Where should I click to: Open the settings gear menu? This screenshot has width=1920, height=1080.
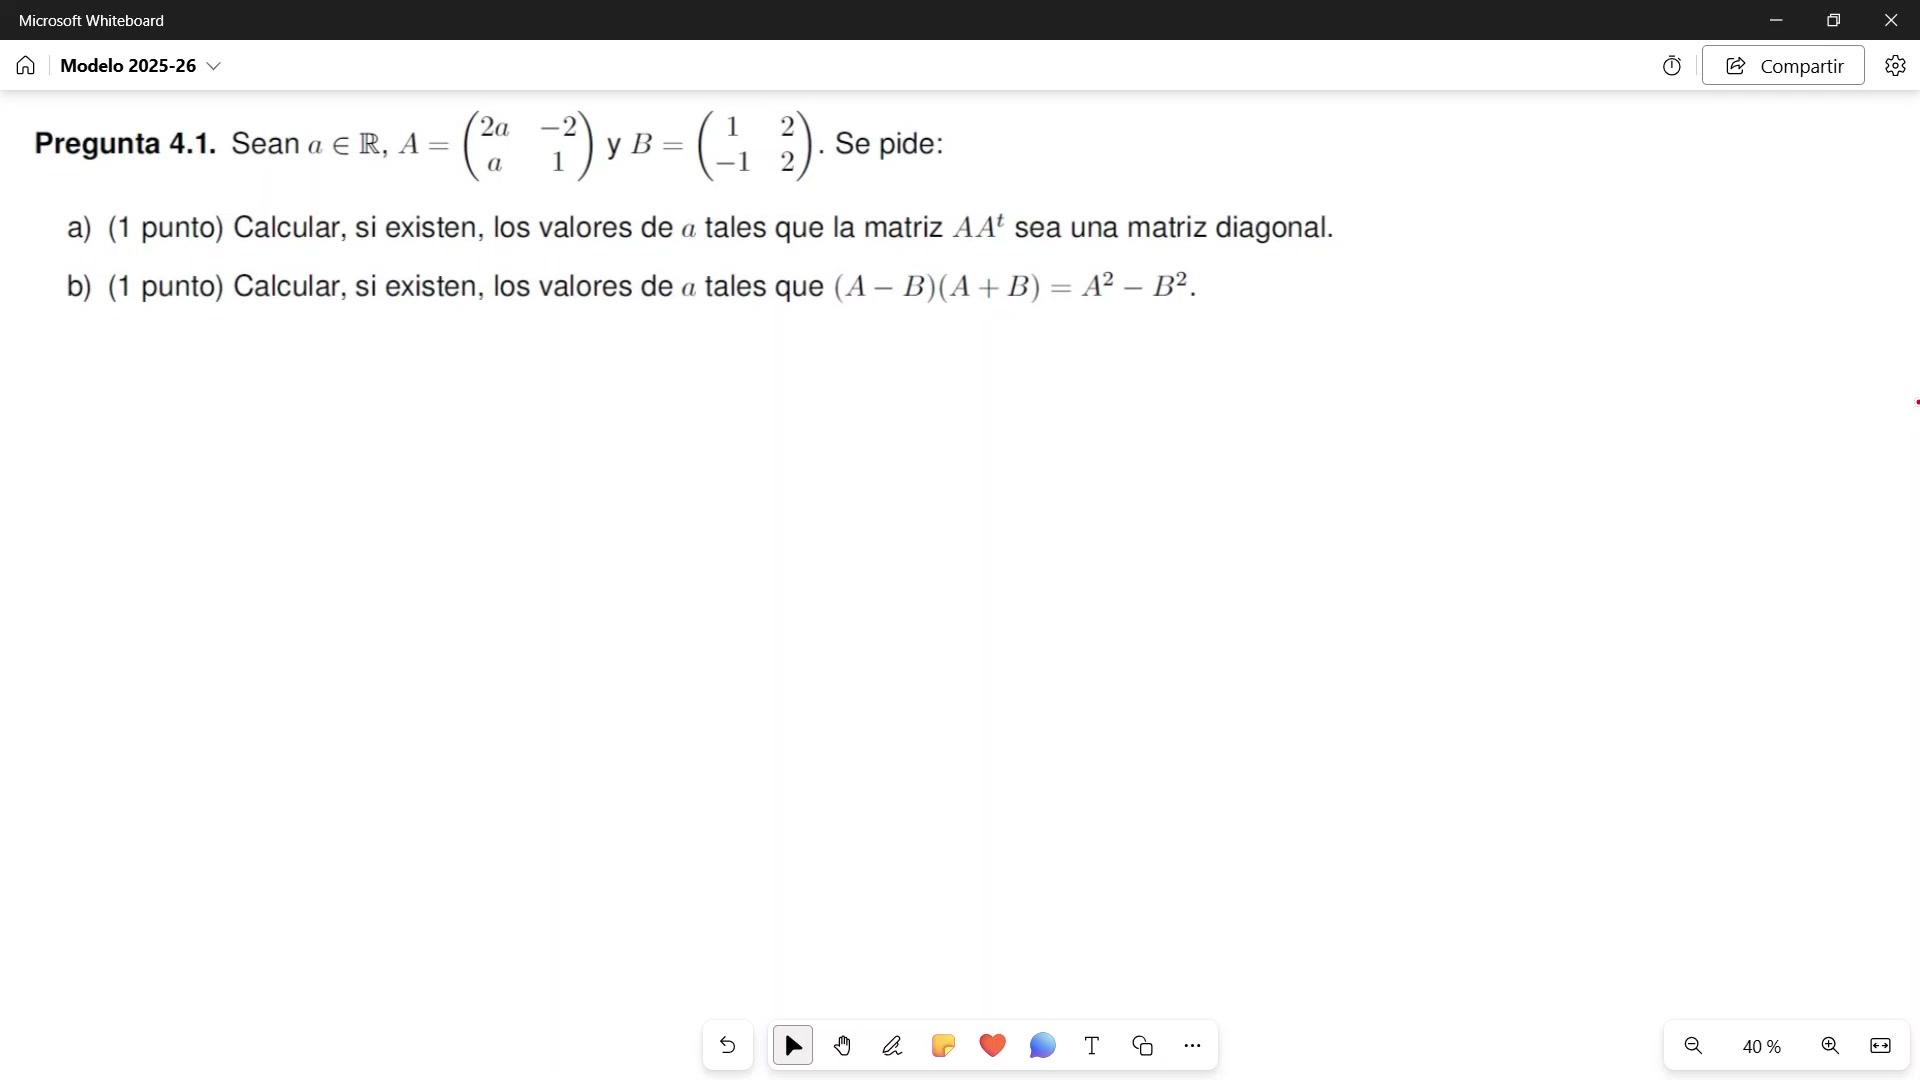(x=1895, y=66)
